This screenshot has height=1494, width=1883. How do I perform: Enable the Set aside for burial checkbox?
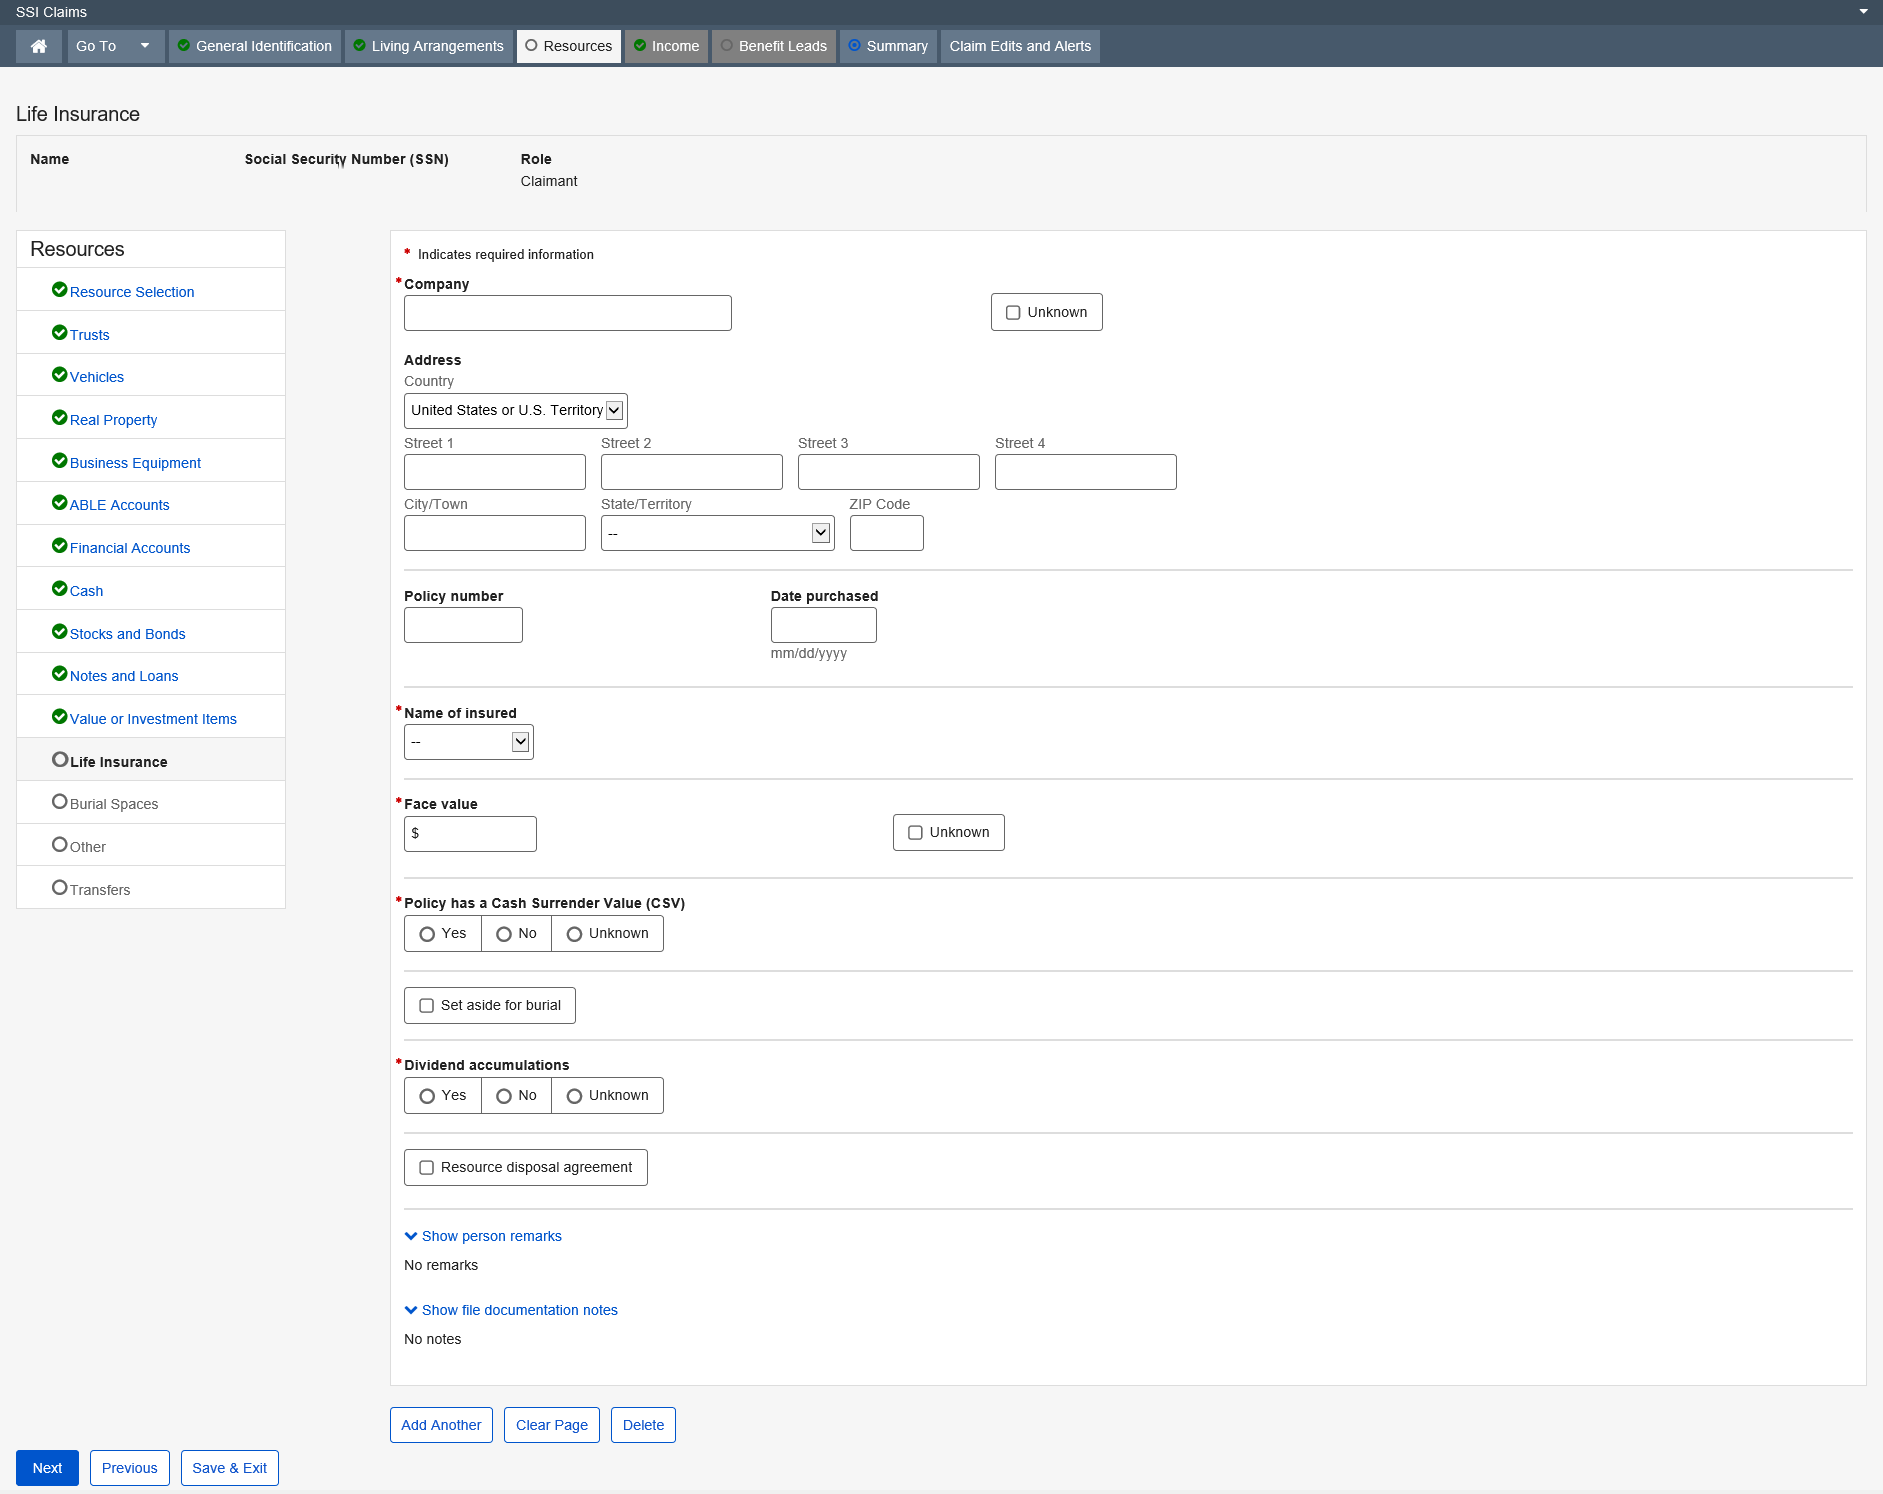(x=427, y=1005)
